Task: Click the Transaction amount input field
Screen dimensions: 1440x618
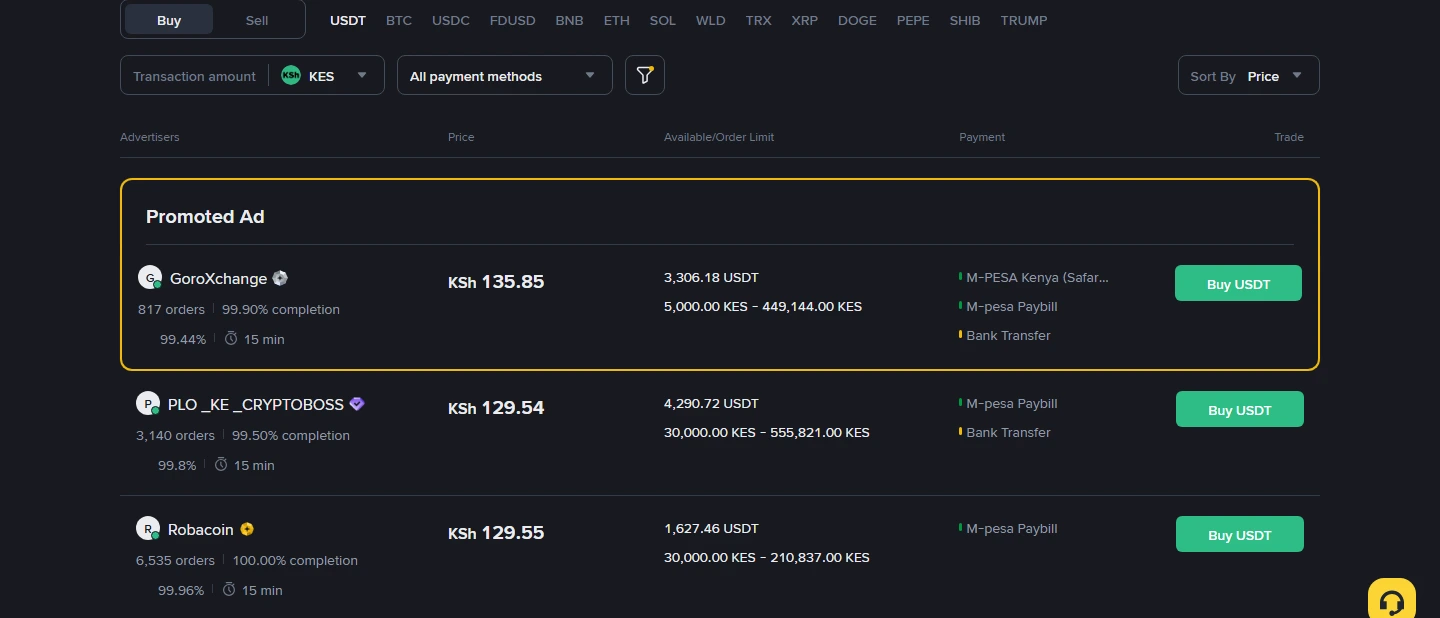Action: click(x=194, y=75)
